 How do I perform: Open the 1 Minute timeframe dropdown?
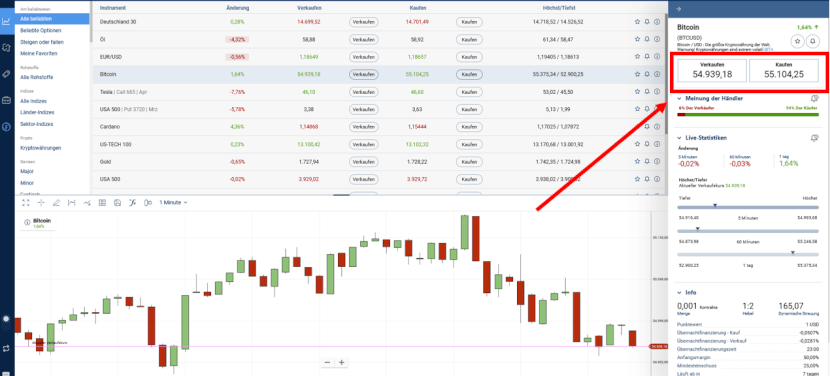pyautogui.click(x=174, y=202)
